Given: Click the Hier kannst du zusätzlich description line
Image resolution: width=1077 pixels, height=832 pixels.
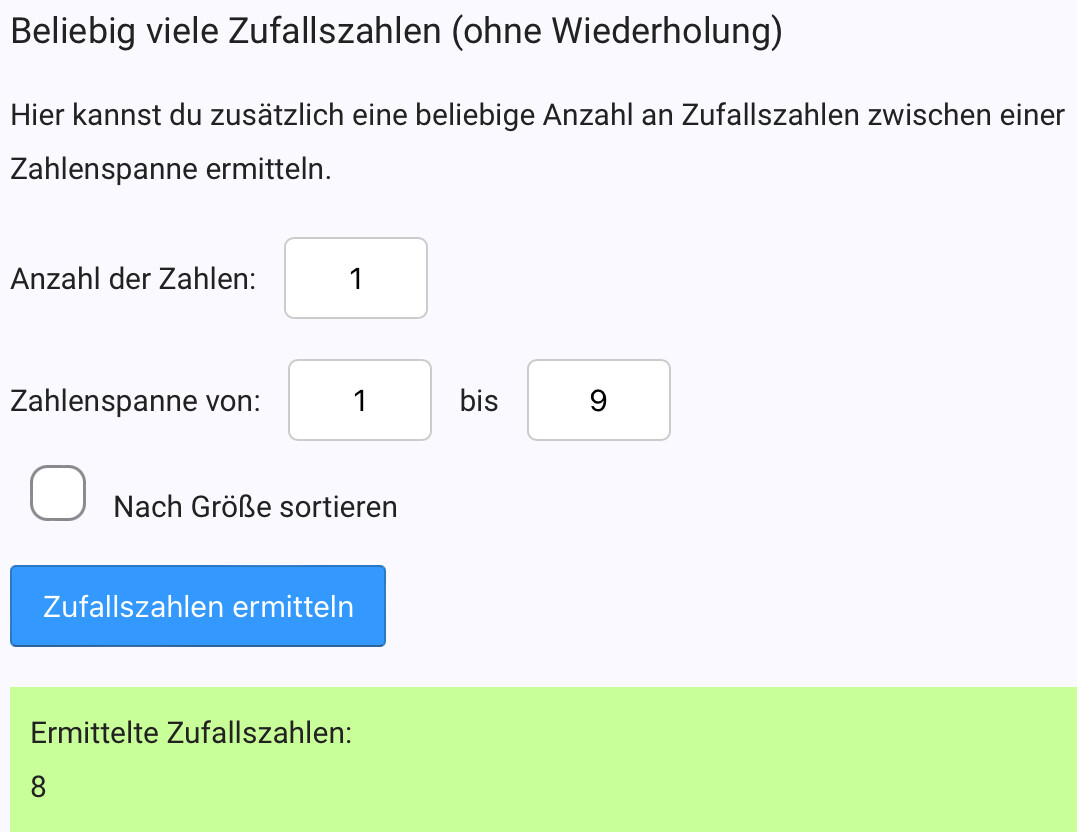Looking at the screenshot, I should [x=538, y=115].
